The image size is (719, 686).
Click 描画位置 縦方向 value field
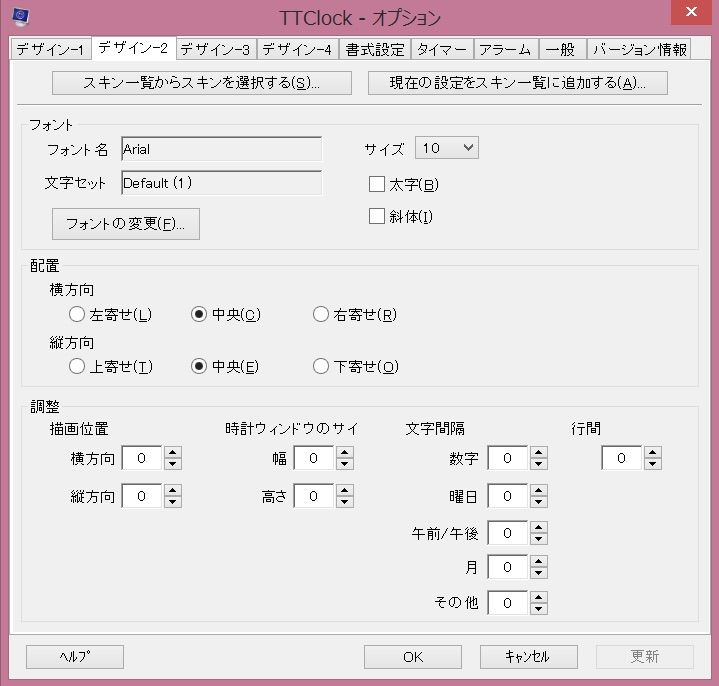tap(142, 496)
